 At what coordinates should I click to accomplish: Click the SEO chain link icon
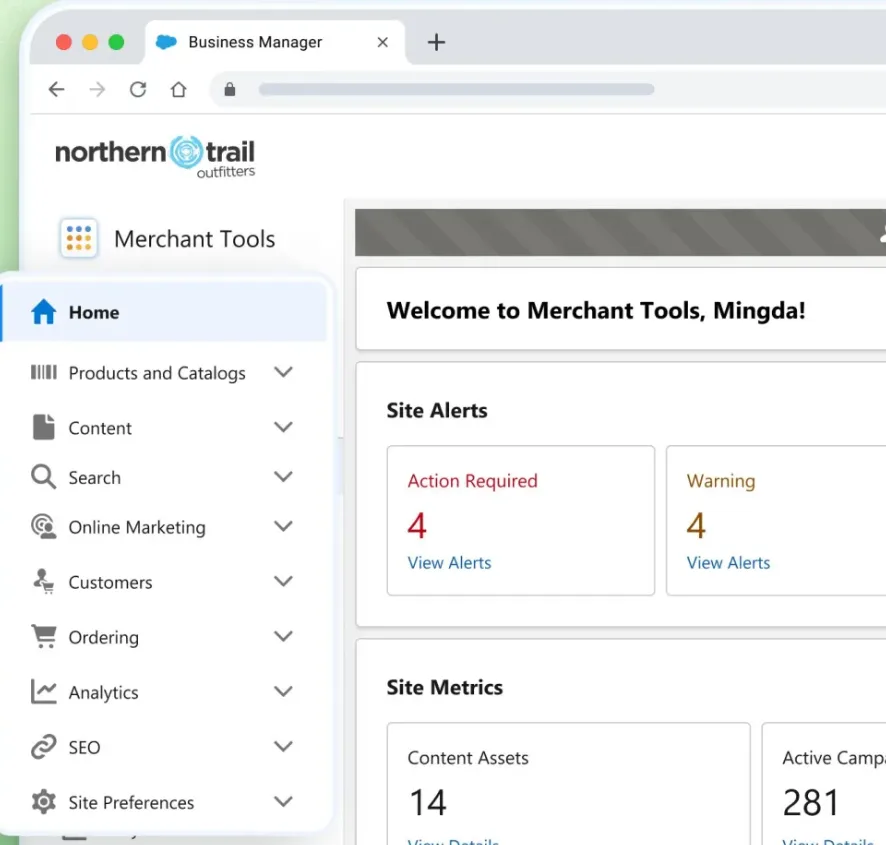[x=44, y=747]
